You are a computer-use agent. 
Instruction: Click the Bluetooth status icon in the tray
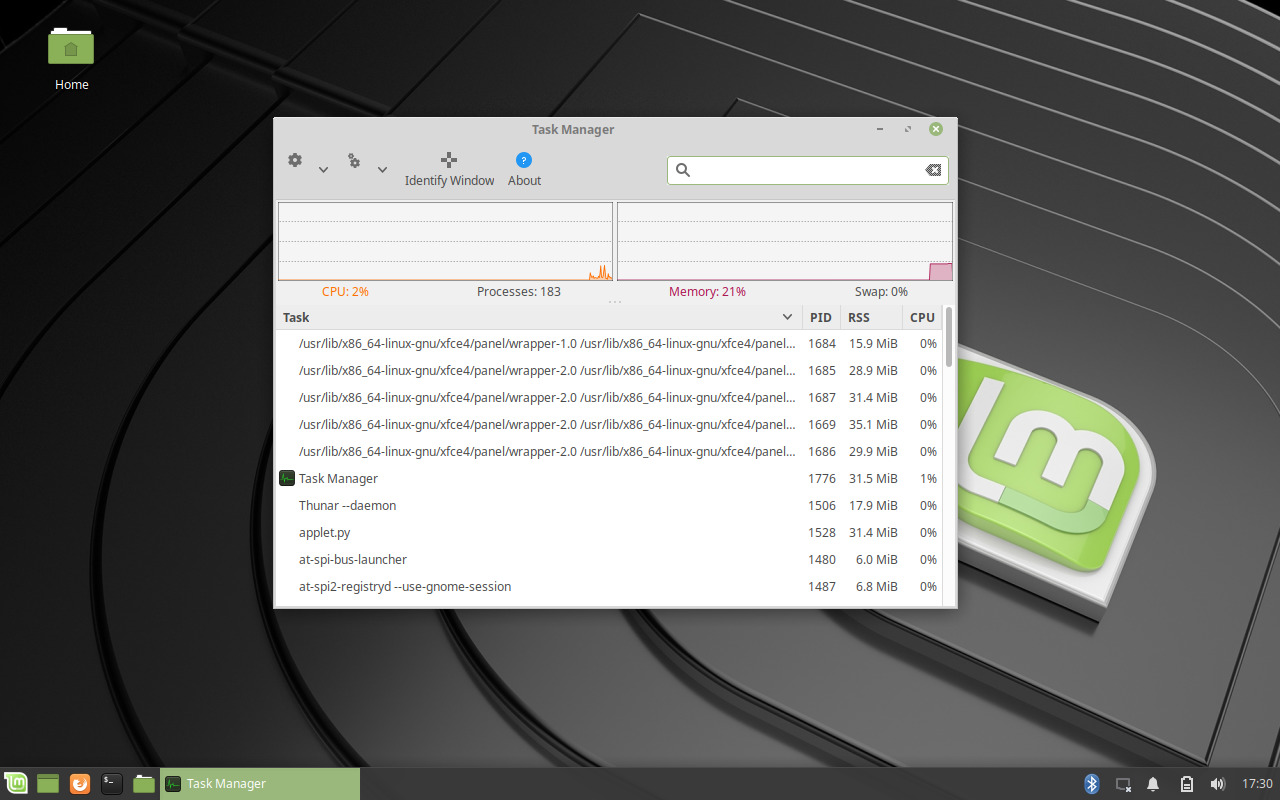[1091, 784]
